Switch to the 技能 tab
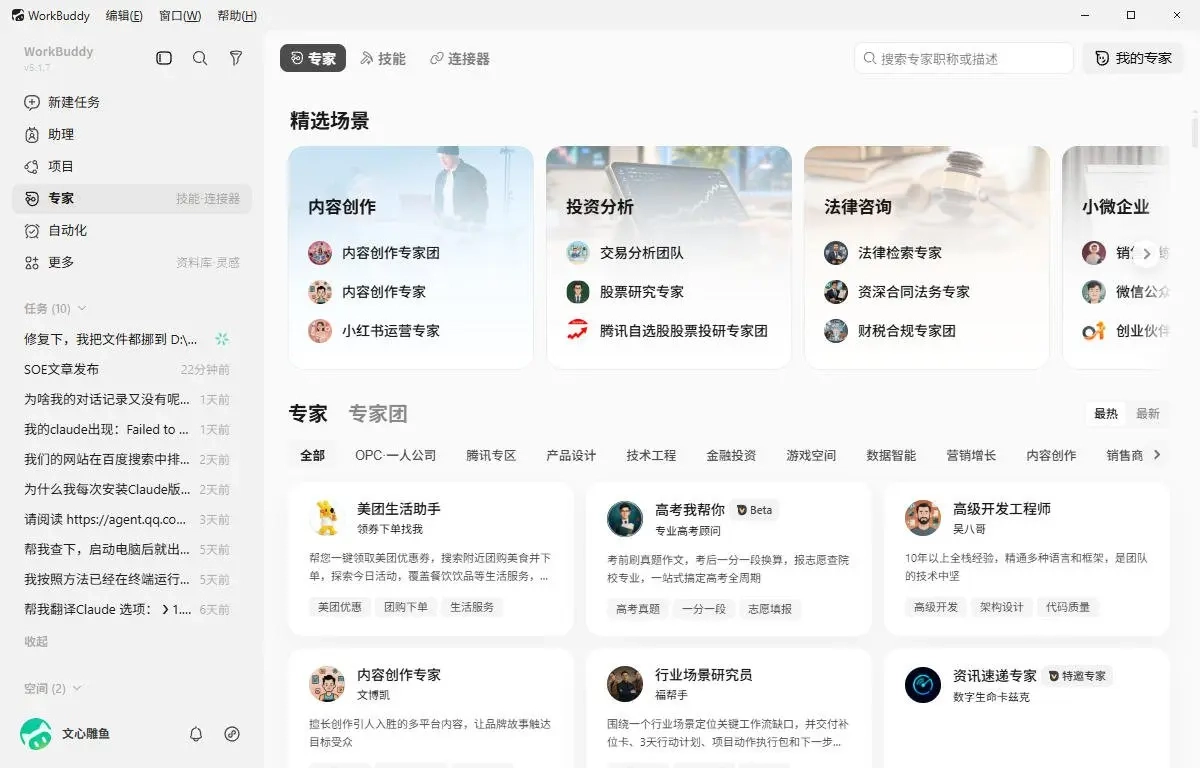Screen dimensions: 1200x768 [x=383, y=58]
